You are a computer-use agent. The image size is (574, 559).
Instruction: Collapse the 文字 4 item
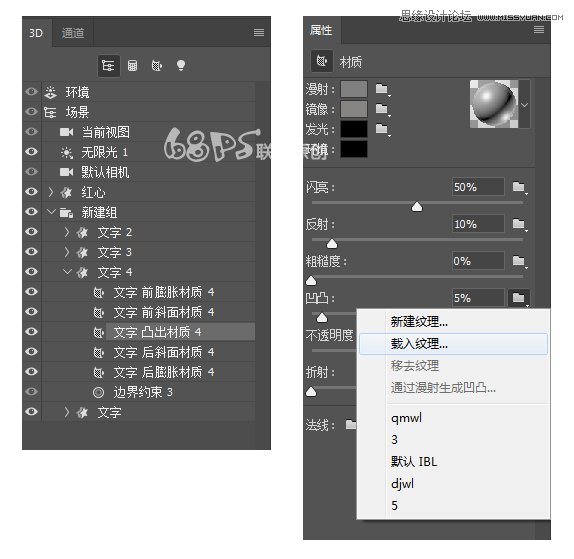(x=67, y=272)
